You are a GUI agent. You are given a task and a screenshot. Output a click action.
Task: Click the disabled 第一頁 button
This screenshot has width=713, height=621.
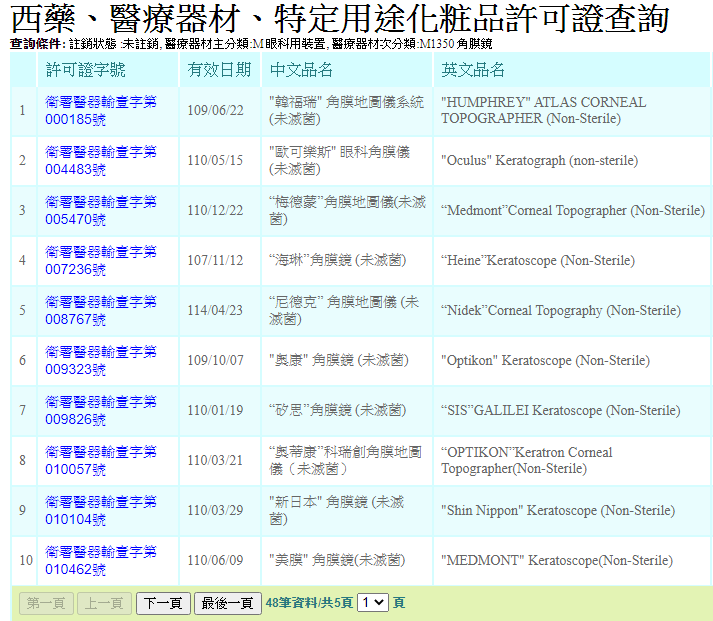tap(46, 603)
